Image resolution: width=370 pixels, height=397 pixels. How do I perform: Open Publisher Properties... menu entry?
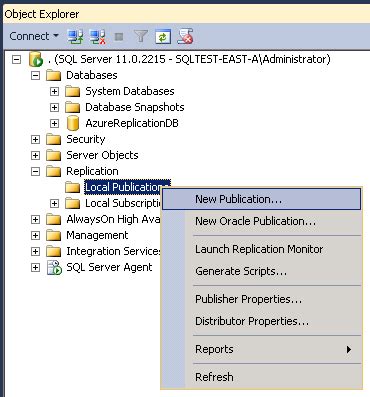261,299
